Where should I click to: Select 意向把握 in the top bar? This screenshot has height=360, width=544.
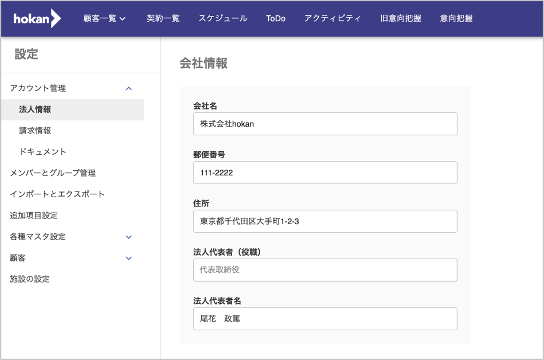tap(456, 18)
